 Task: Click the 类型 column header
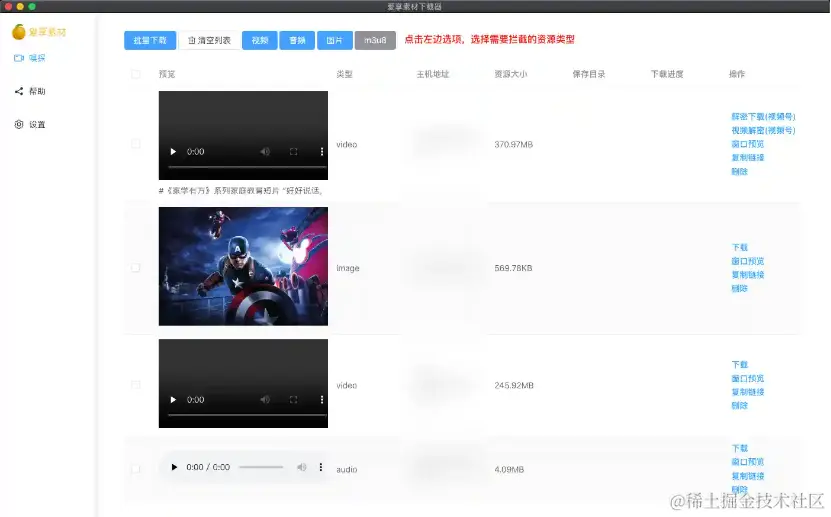[x=344, y=74]
